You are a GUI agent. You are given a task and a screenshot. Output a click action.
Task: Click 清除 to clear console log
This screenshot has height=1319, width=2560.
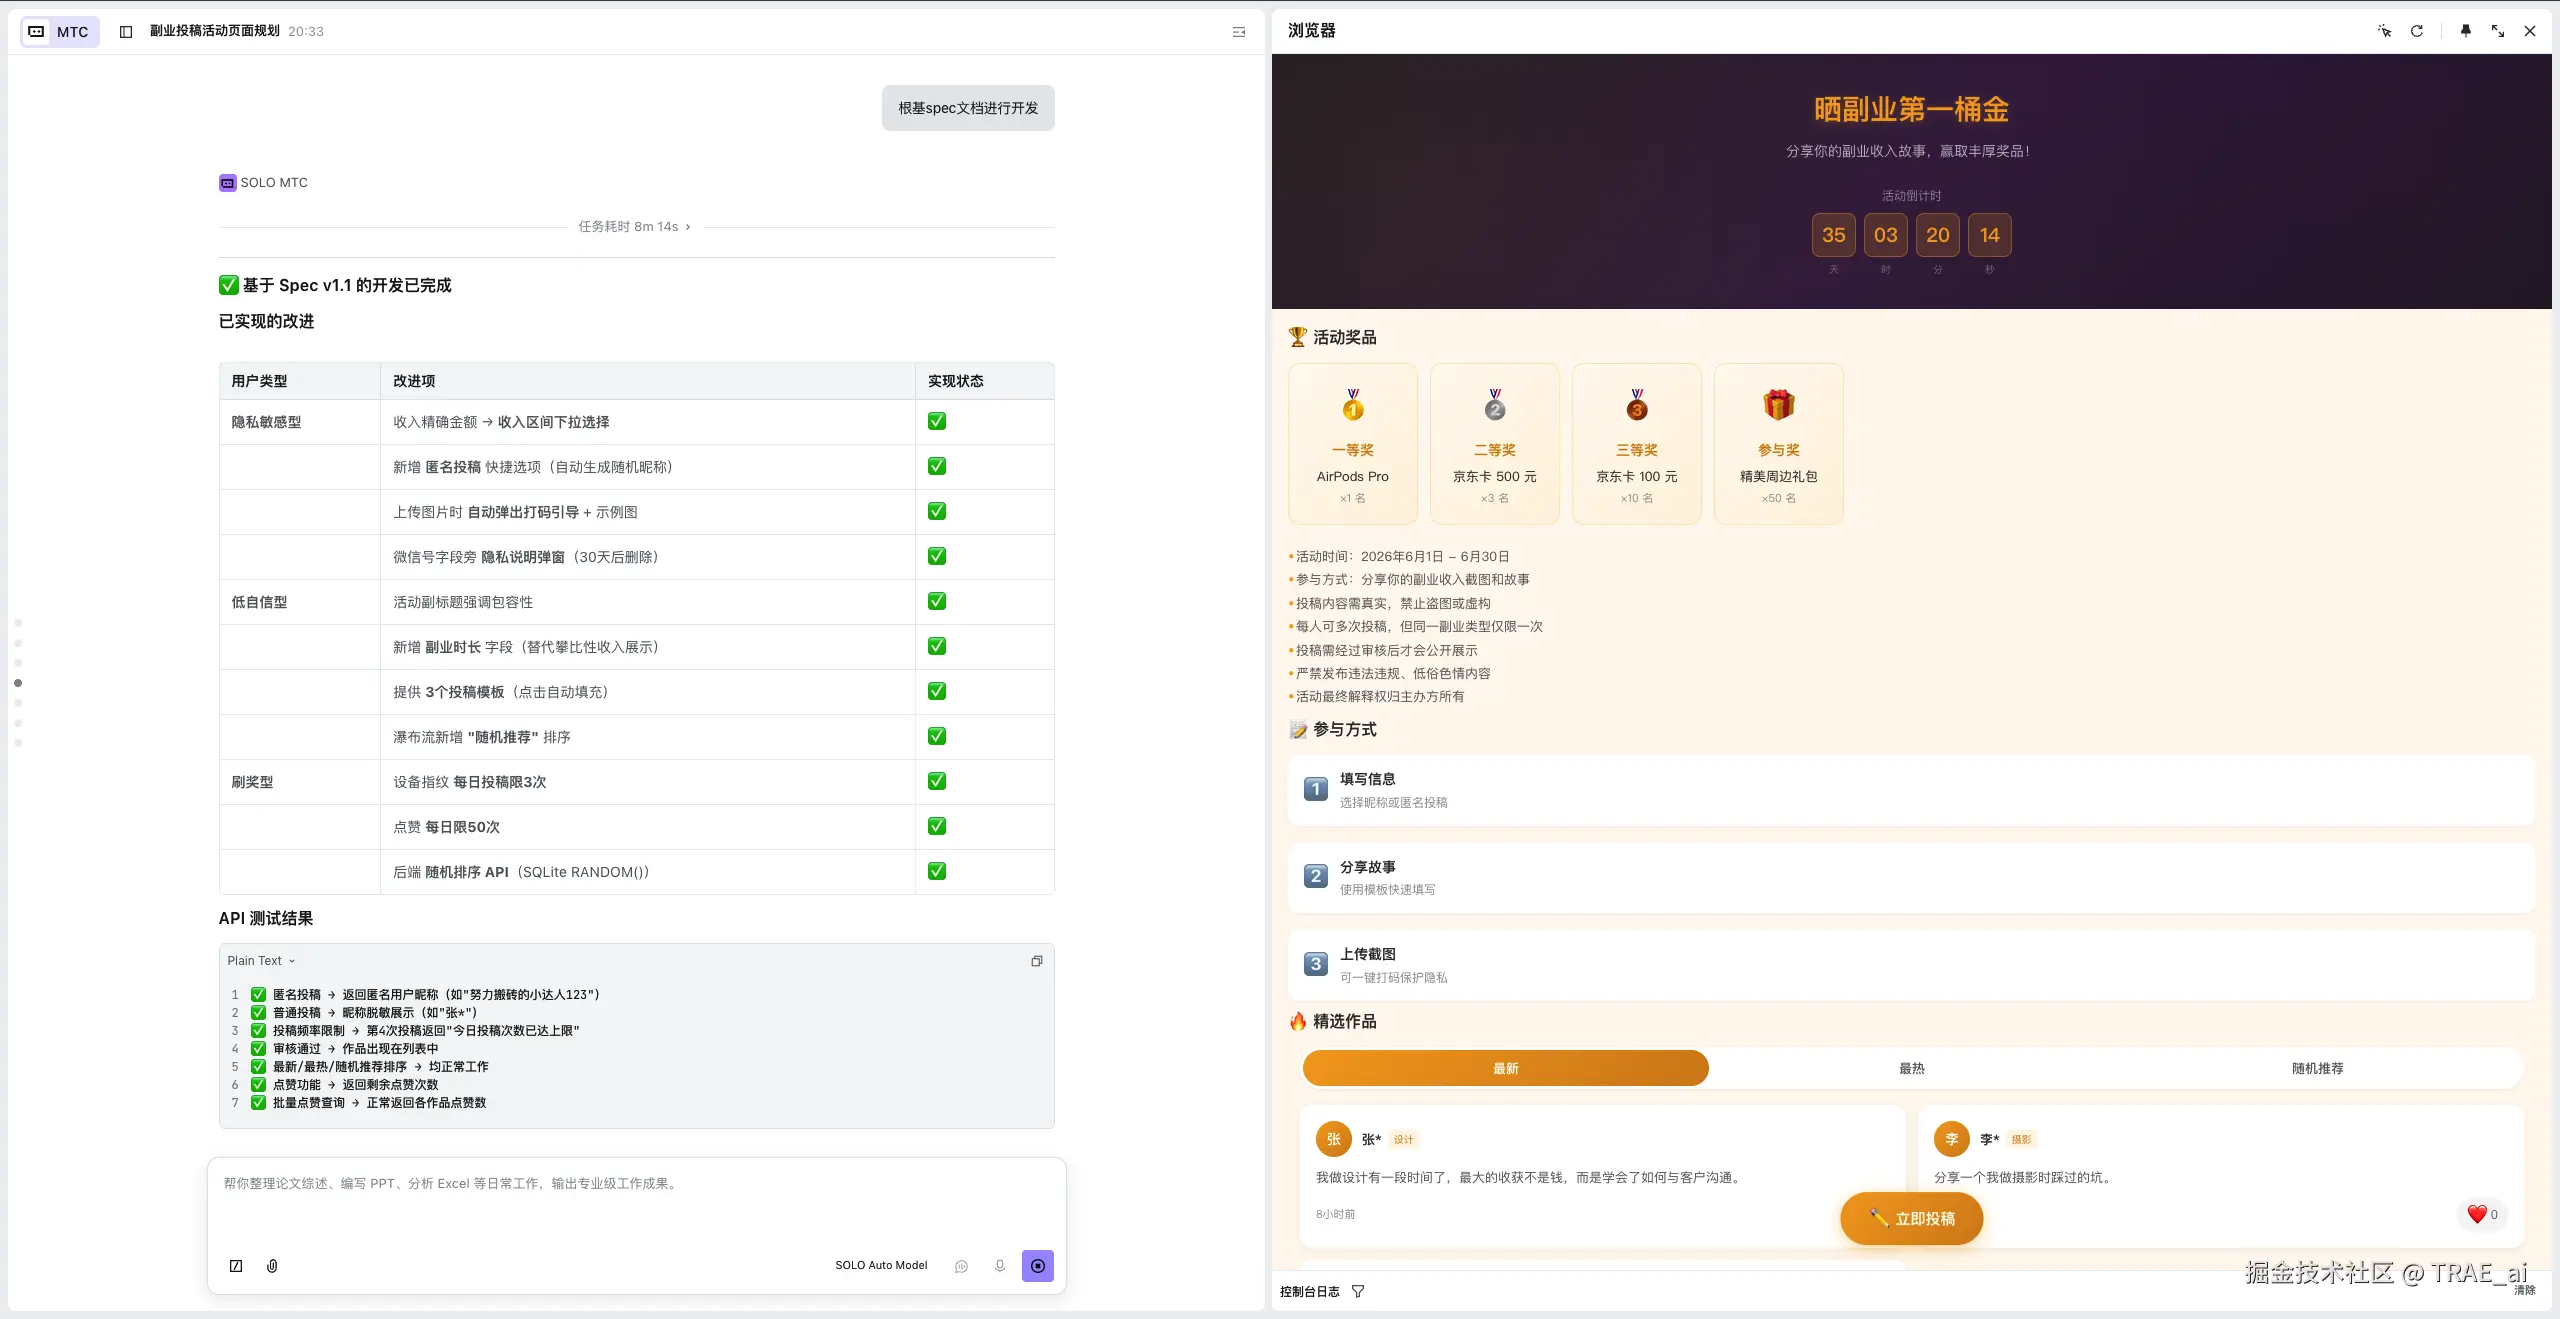[2525, 1291]
